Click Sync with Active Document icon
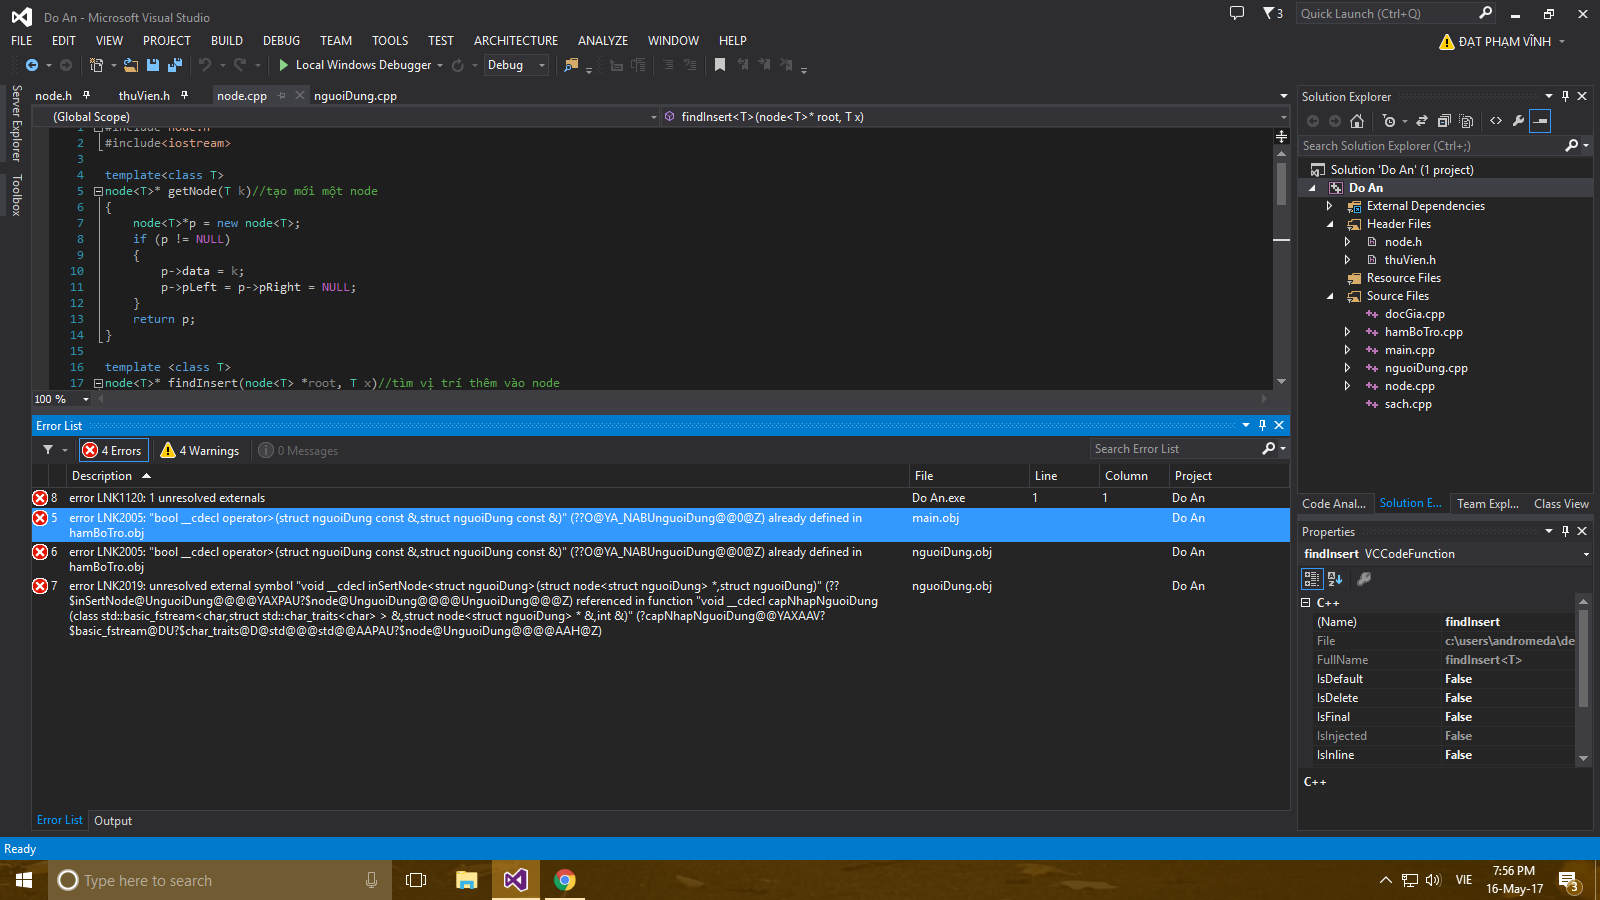 coord(1421,121)
